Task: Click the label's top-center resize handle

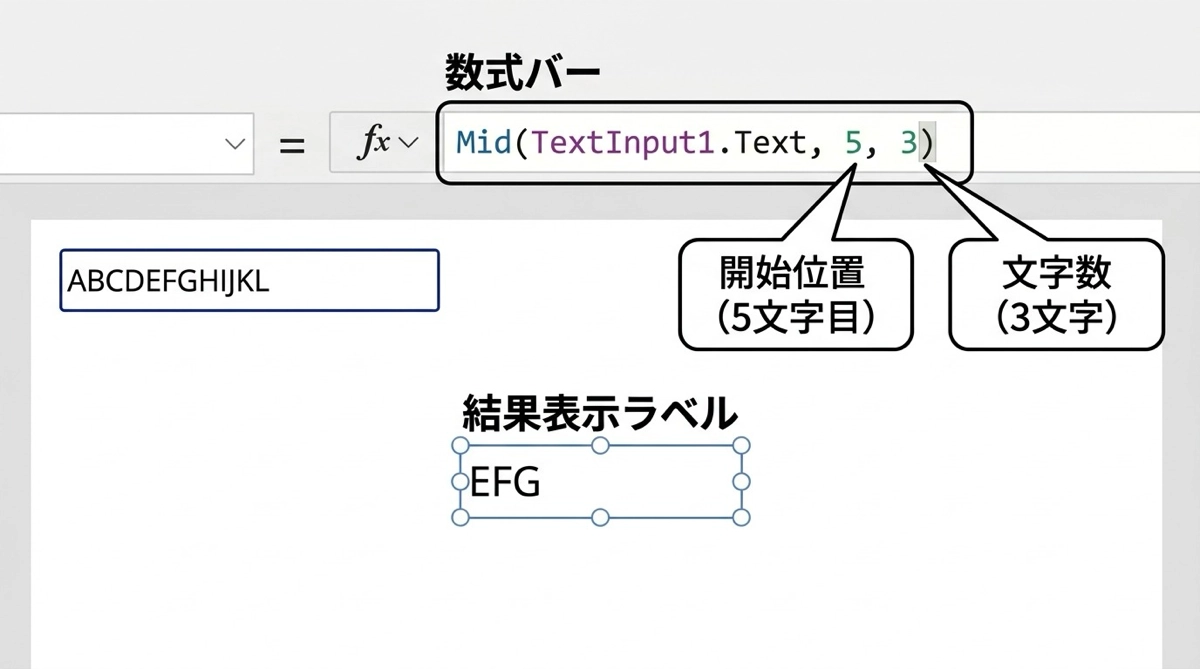Action: [x=601, y=446]
